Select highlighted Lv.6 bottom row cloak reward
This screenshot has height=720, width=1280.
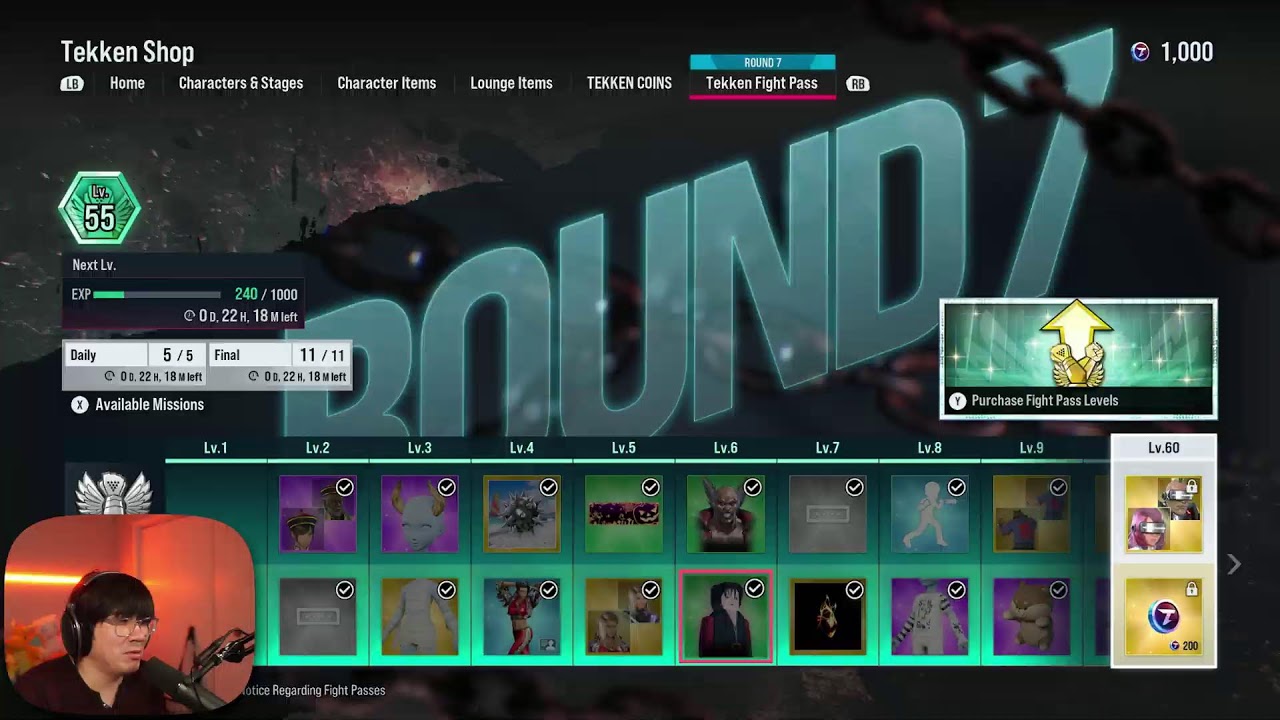point(726,617)
